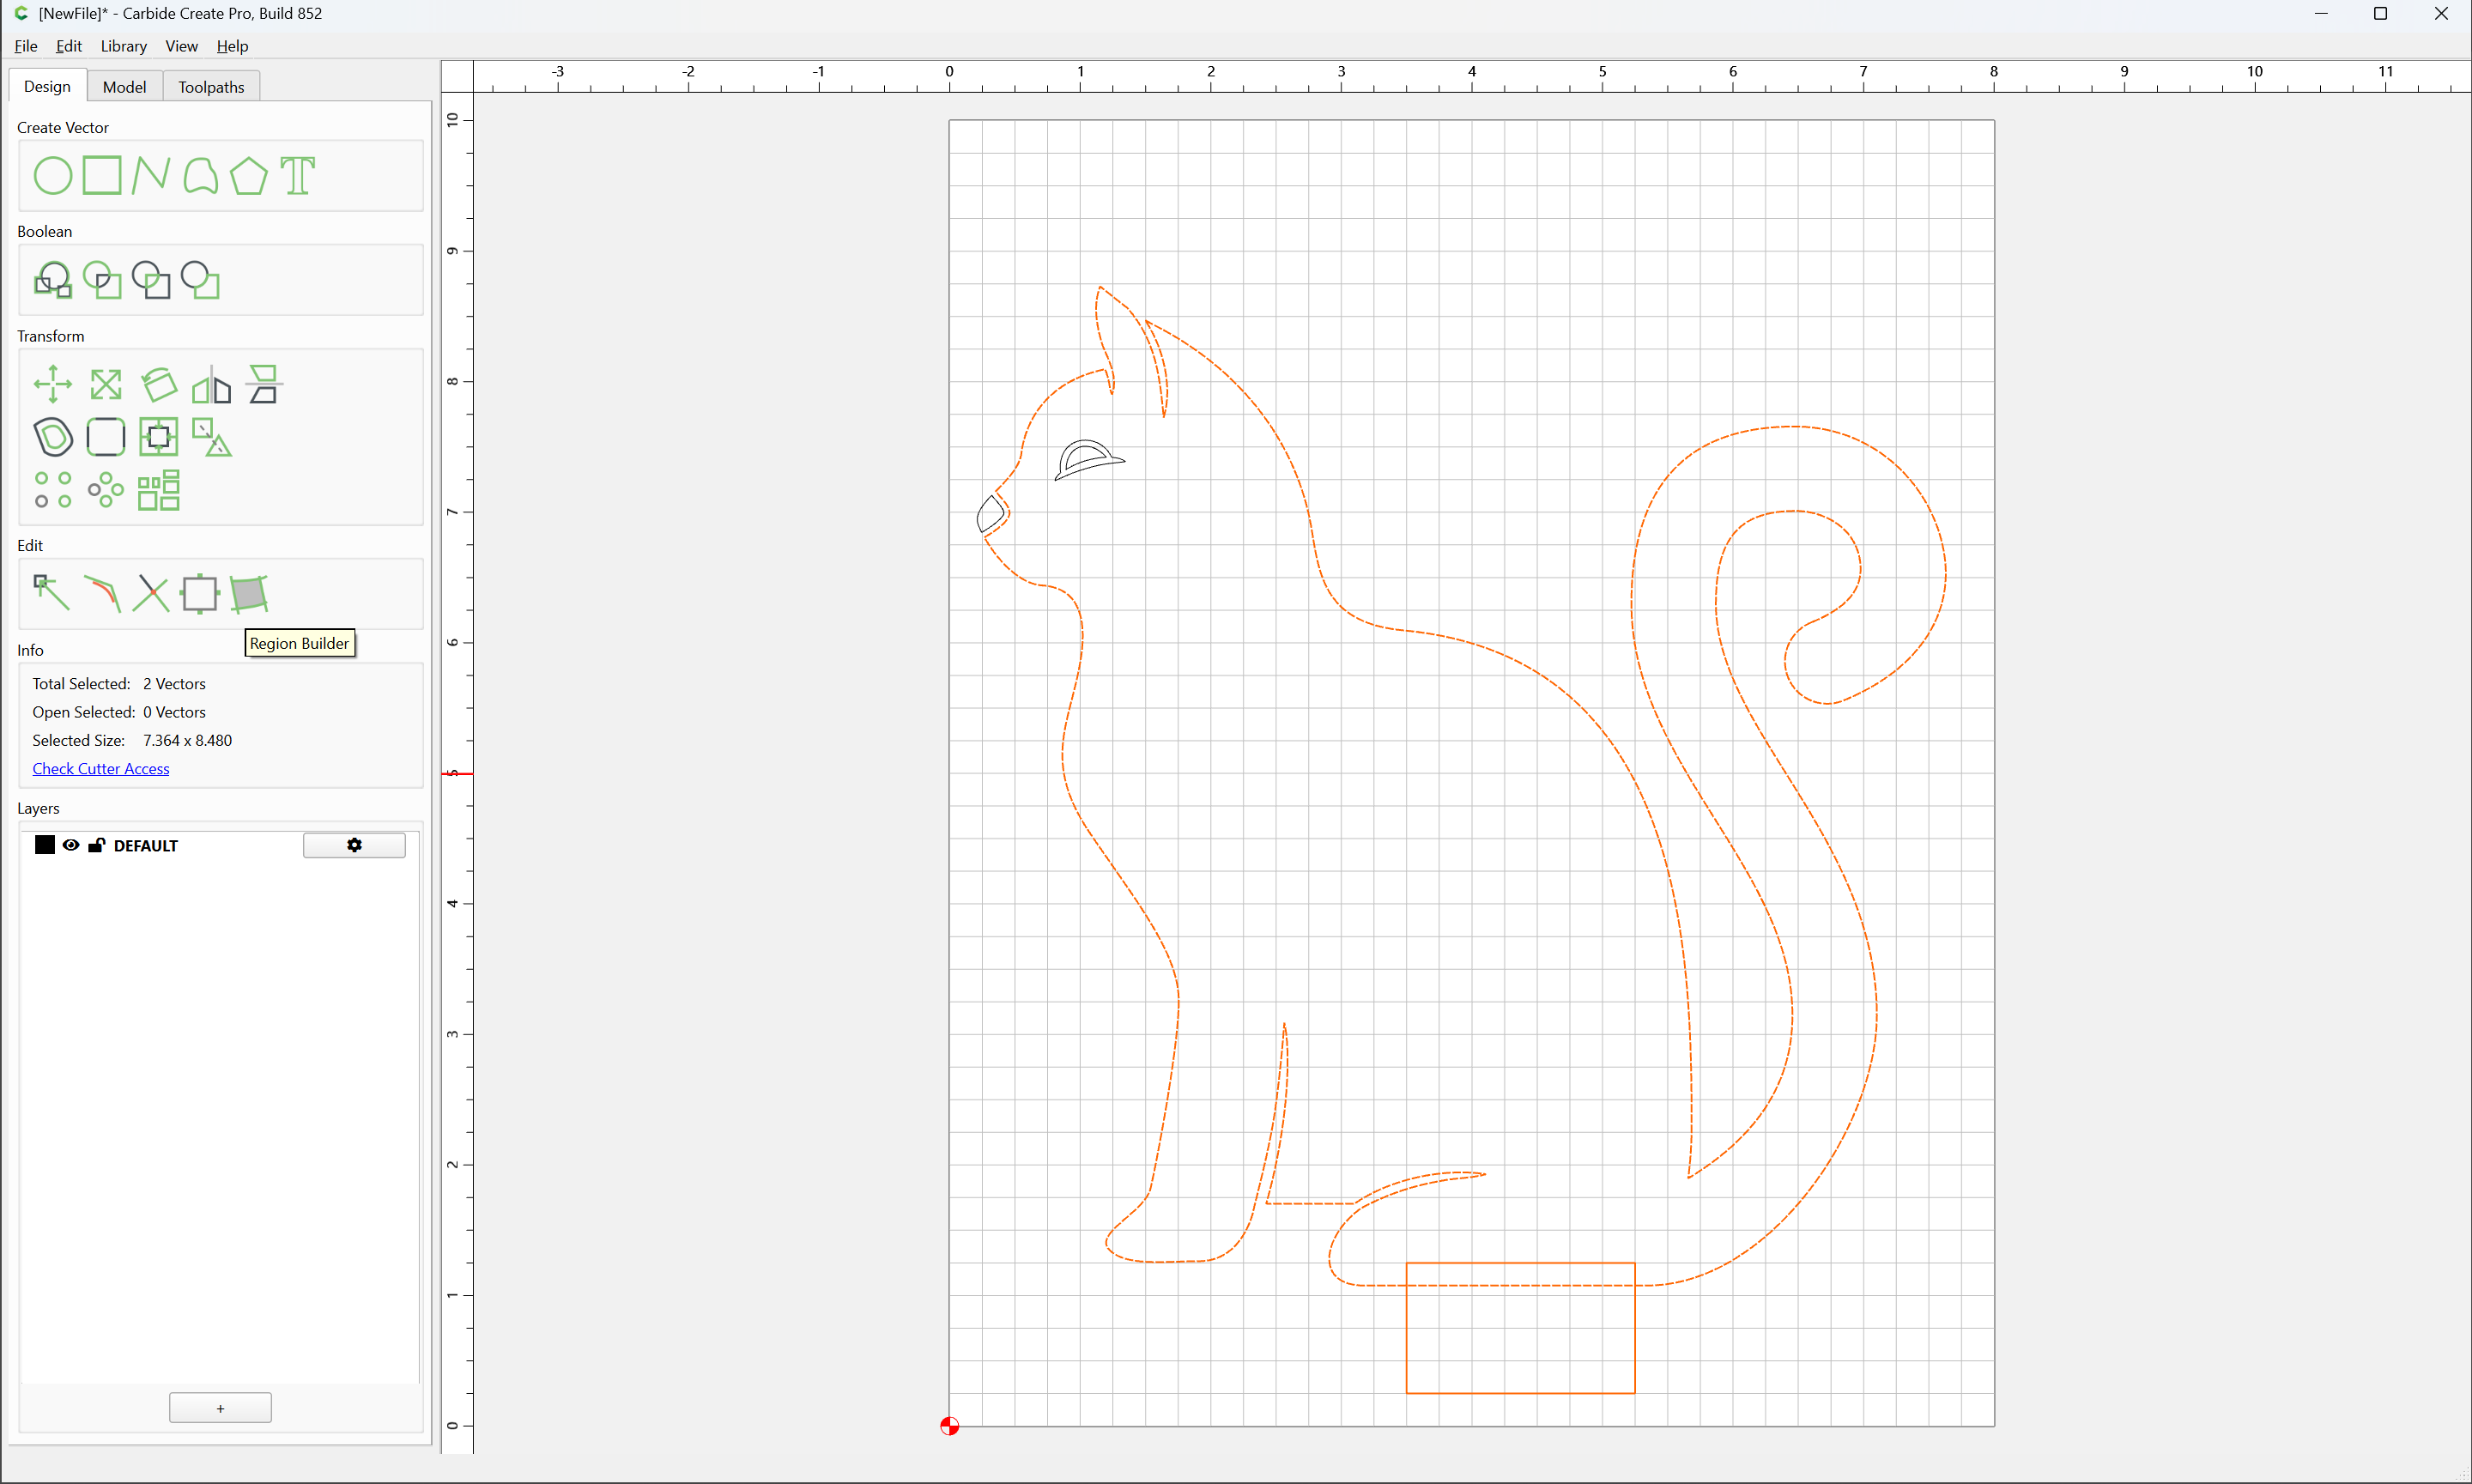Select the Polyline vector tool
This screenshot has height=1484, width=2472.
(151, 176)
